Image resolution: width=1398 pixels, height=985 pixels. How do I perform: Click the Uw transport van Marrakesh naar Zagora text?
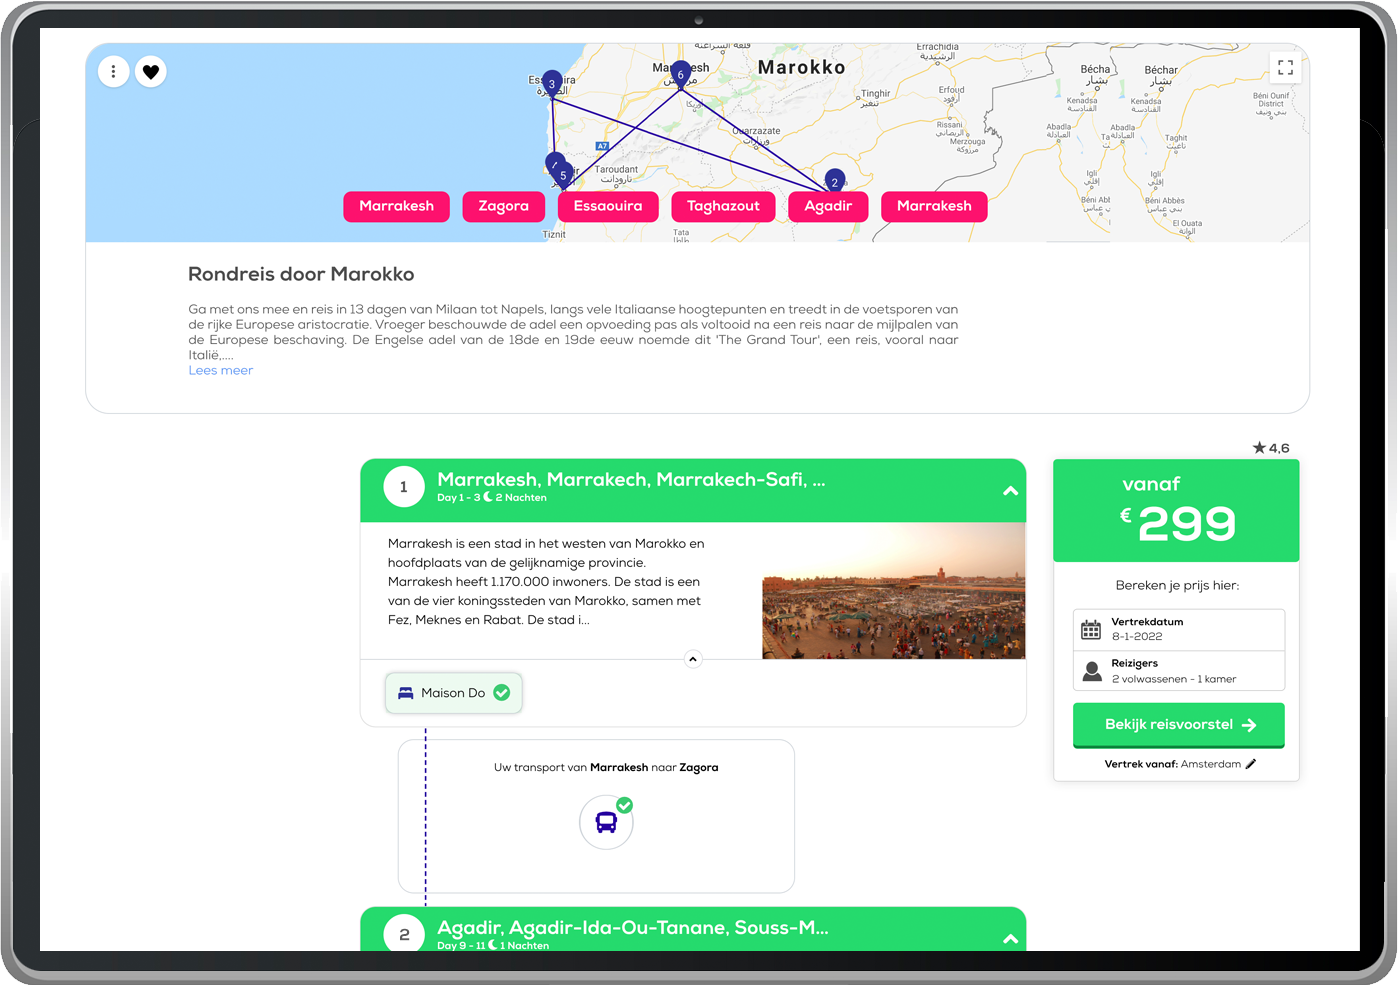coord(606,768)
